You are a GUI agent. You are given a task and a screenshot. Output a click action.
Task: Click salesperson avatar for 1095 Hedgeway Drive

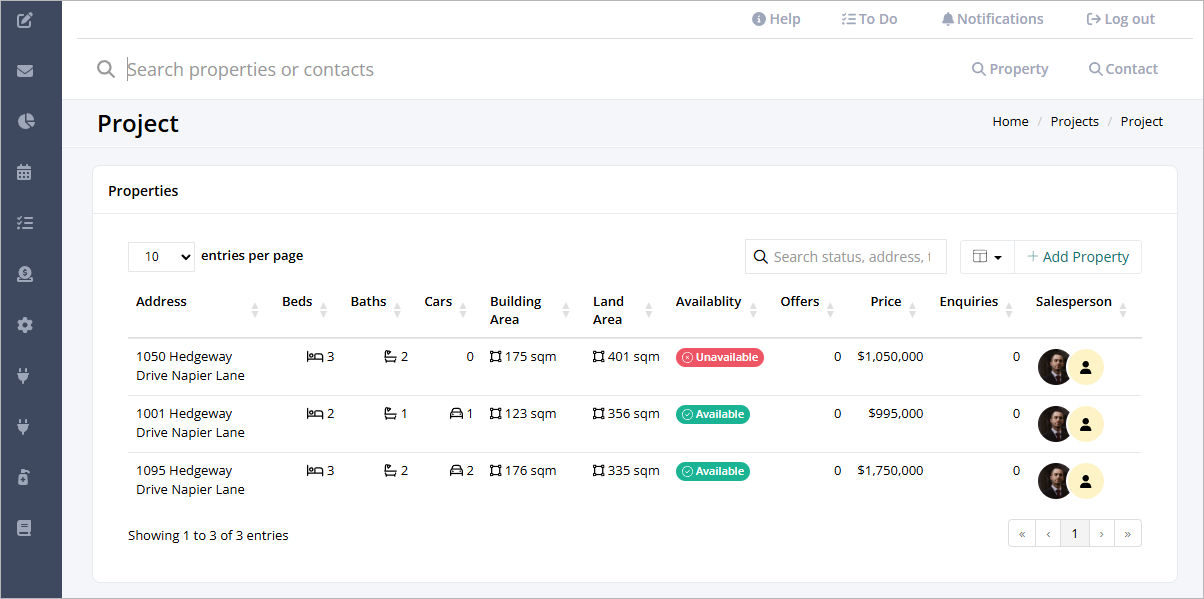(x=1055, y=481)
